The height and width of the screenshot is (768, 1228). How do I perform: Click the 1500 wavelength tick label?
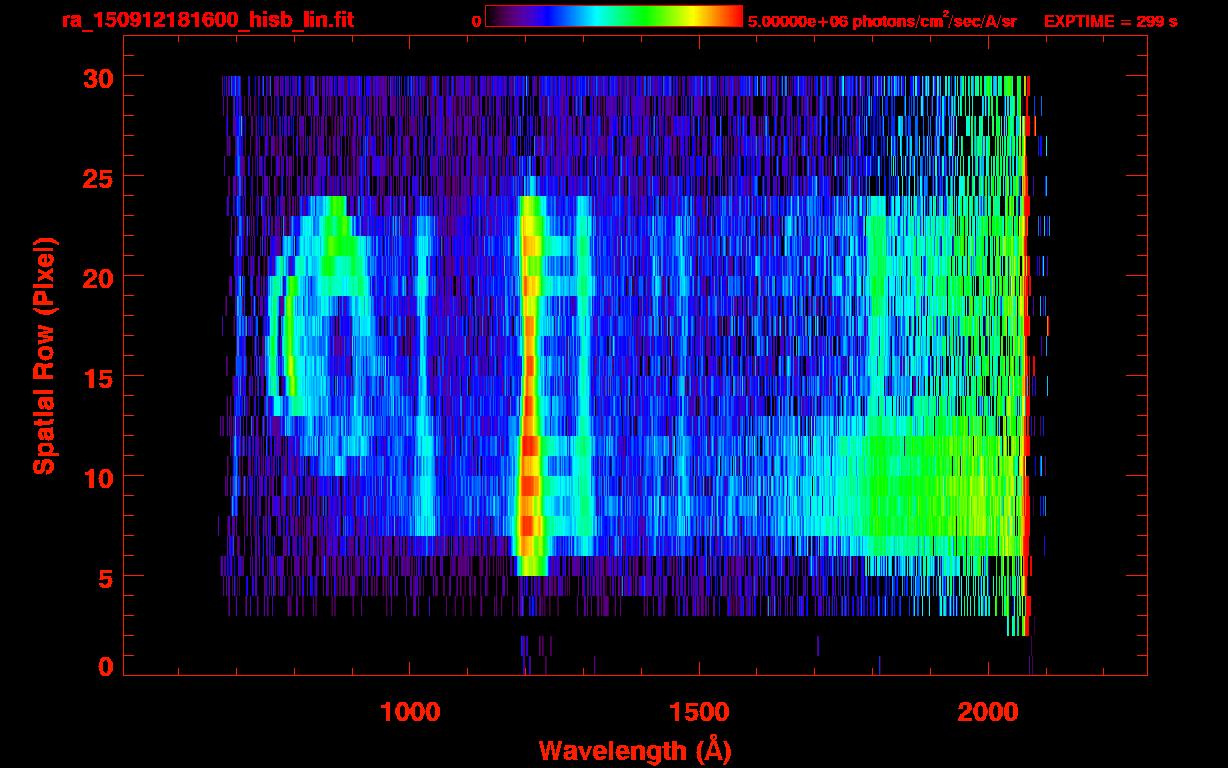[x=699, y=712]
